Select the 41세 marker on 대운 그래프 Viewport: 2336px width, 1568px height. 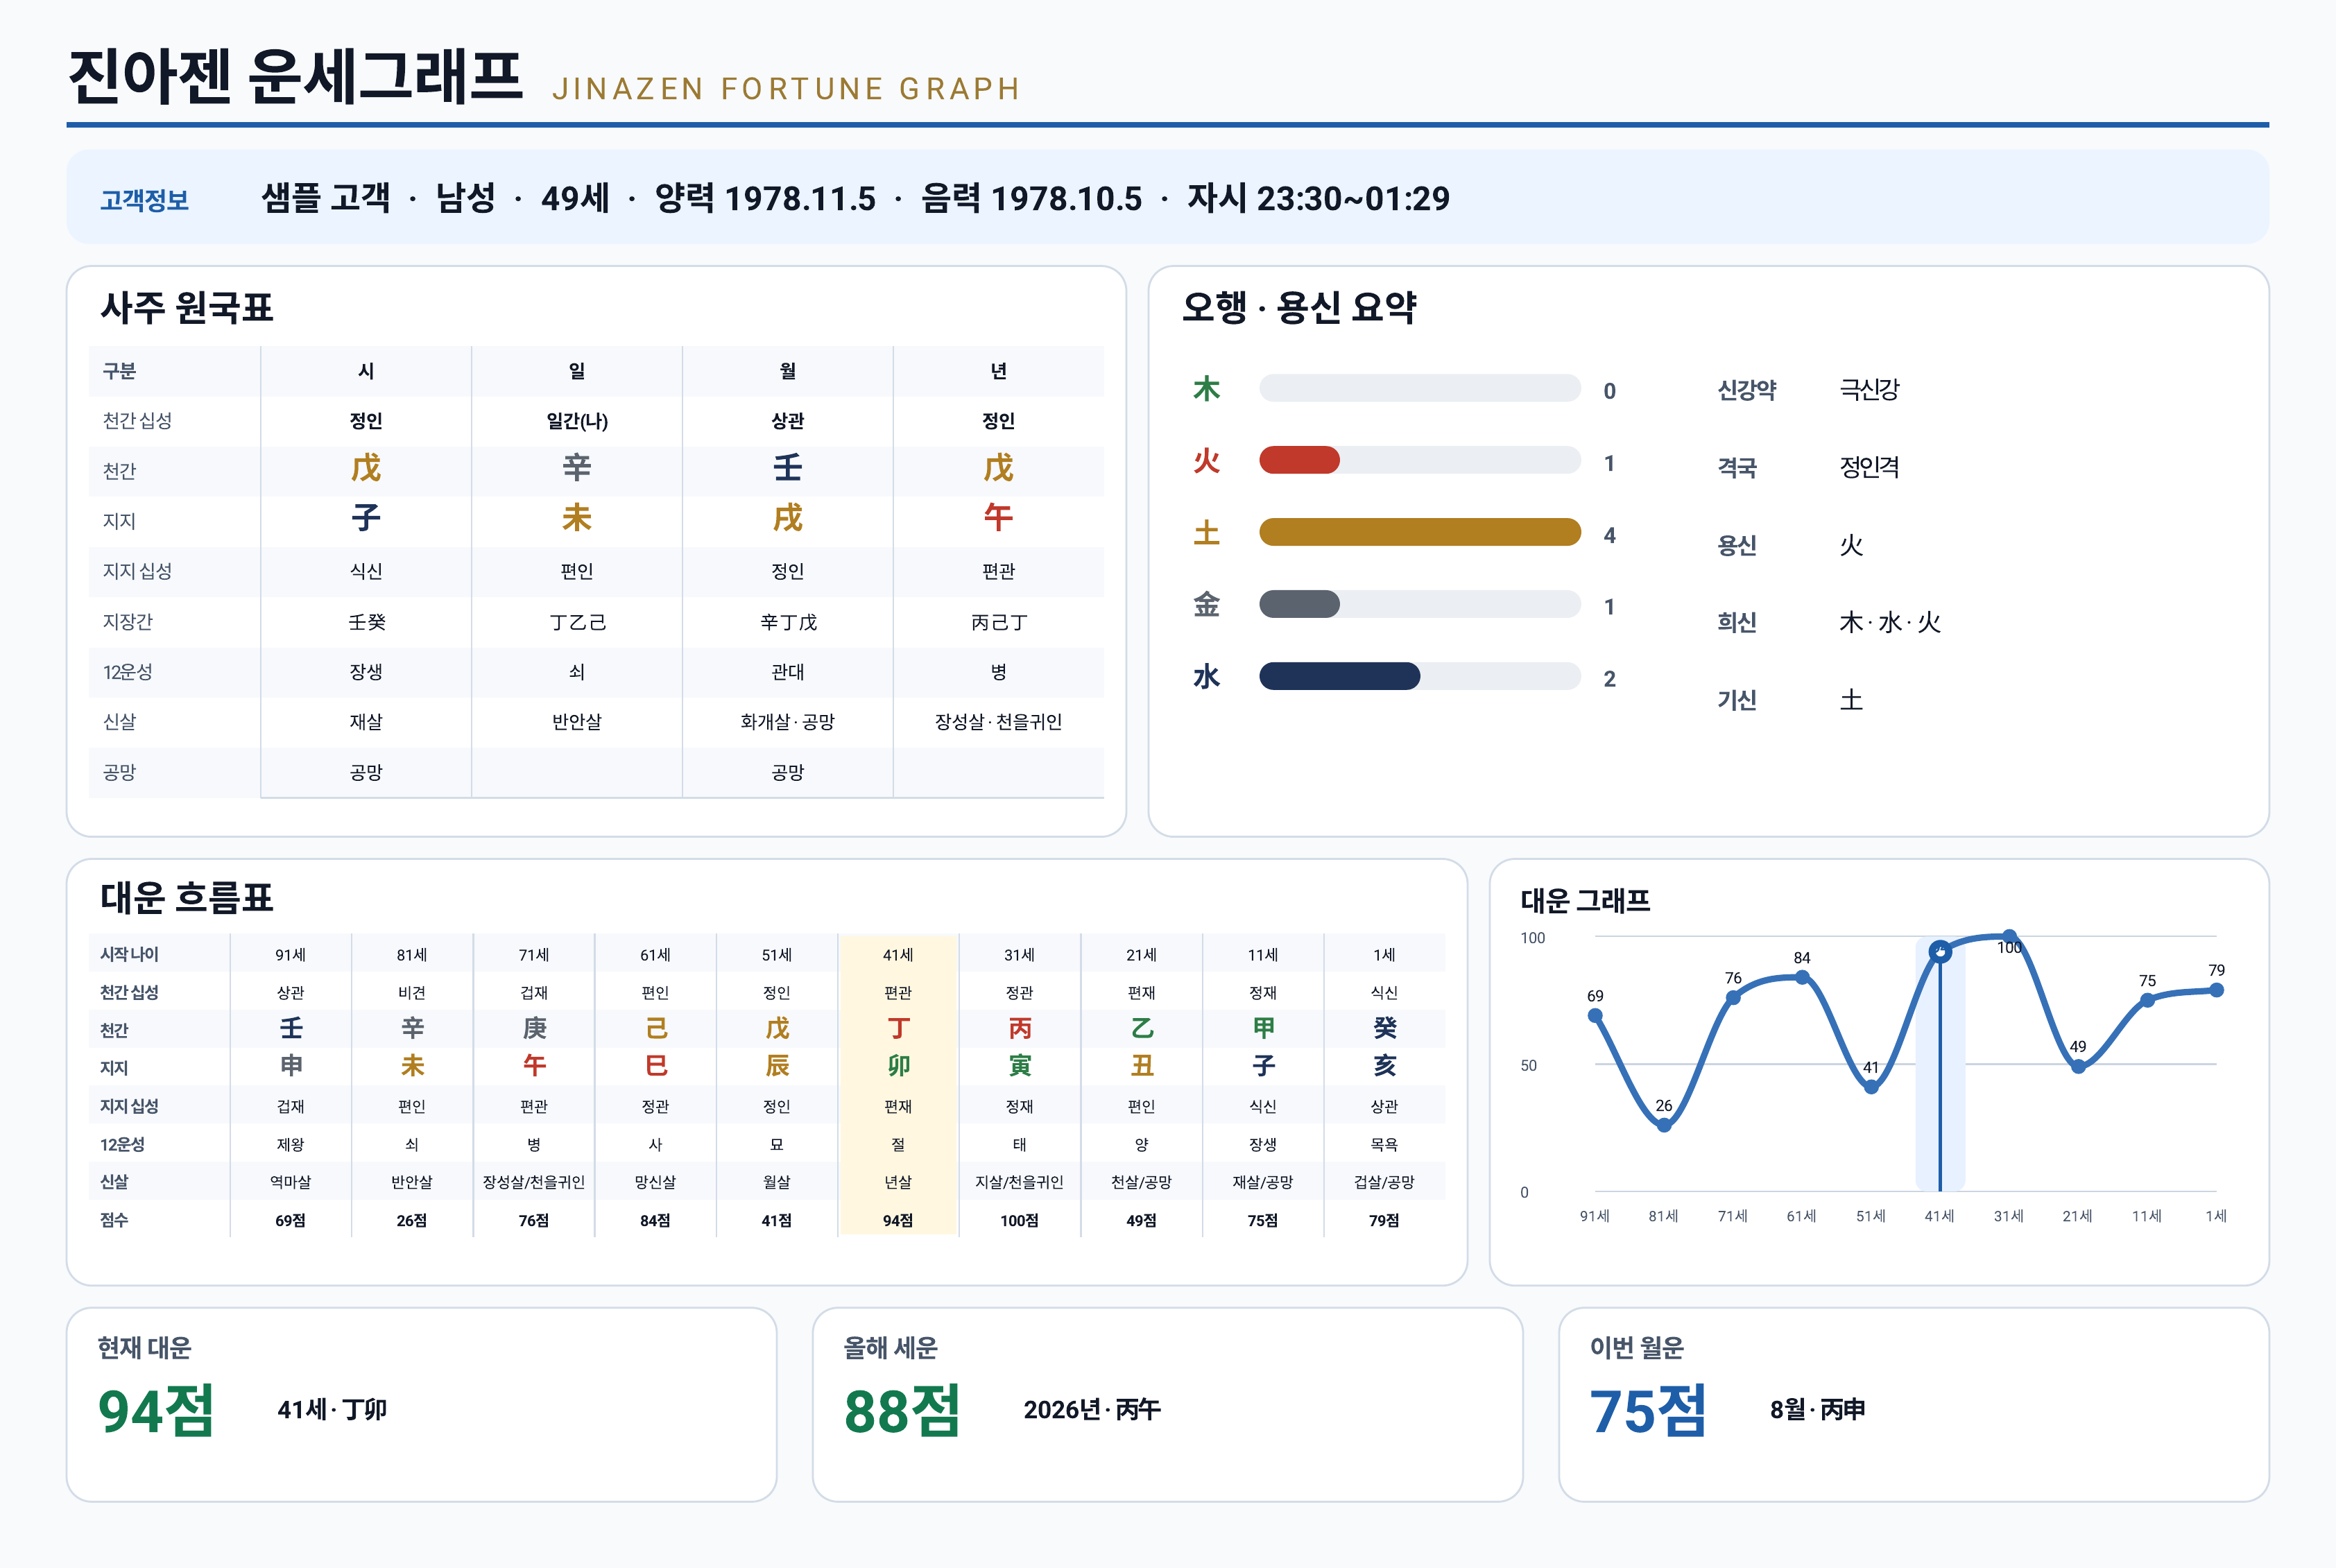click(1940, 952)
